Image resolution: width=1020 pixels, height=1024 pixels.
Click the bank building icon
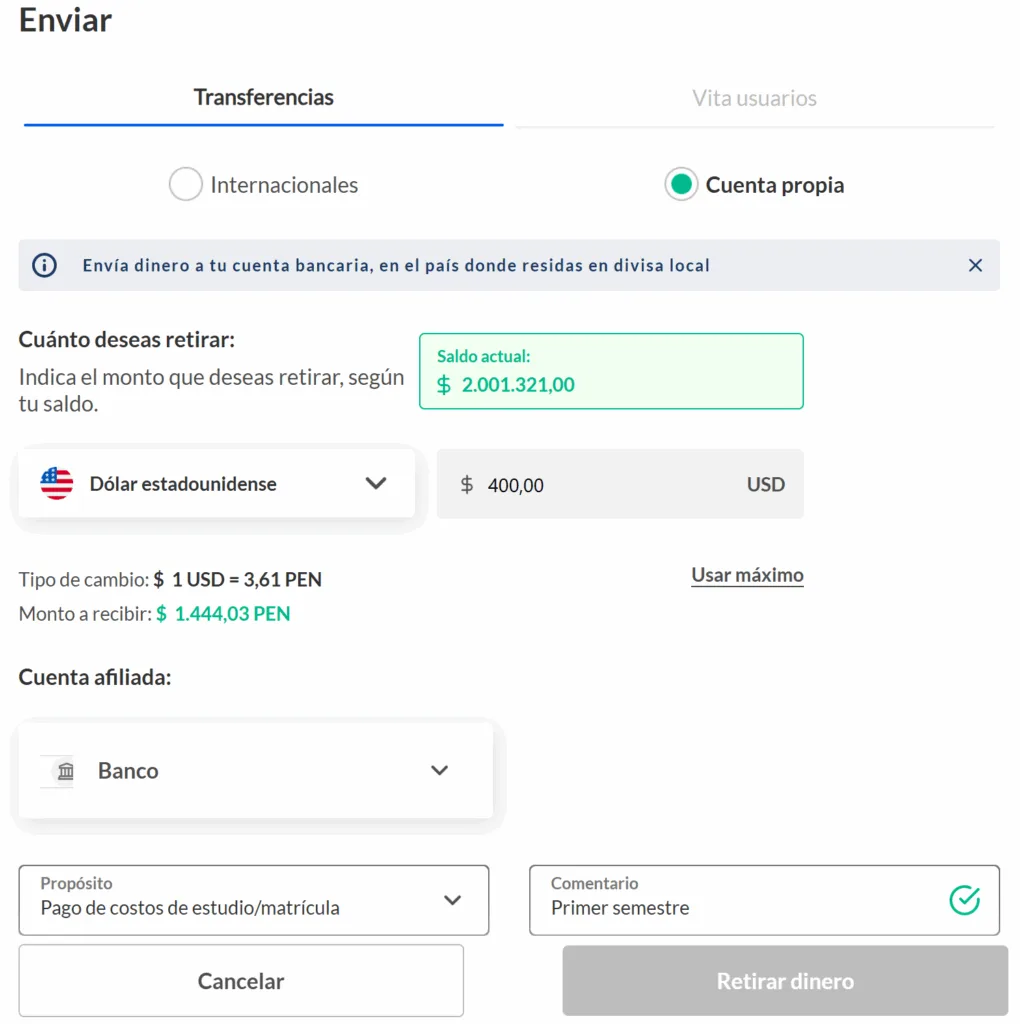coord(65,771)
